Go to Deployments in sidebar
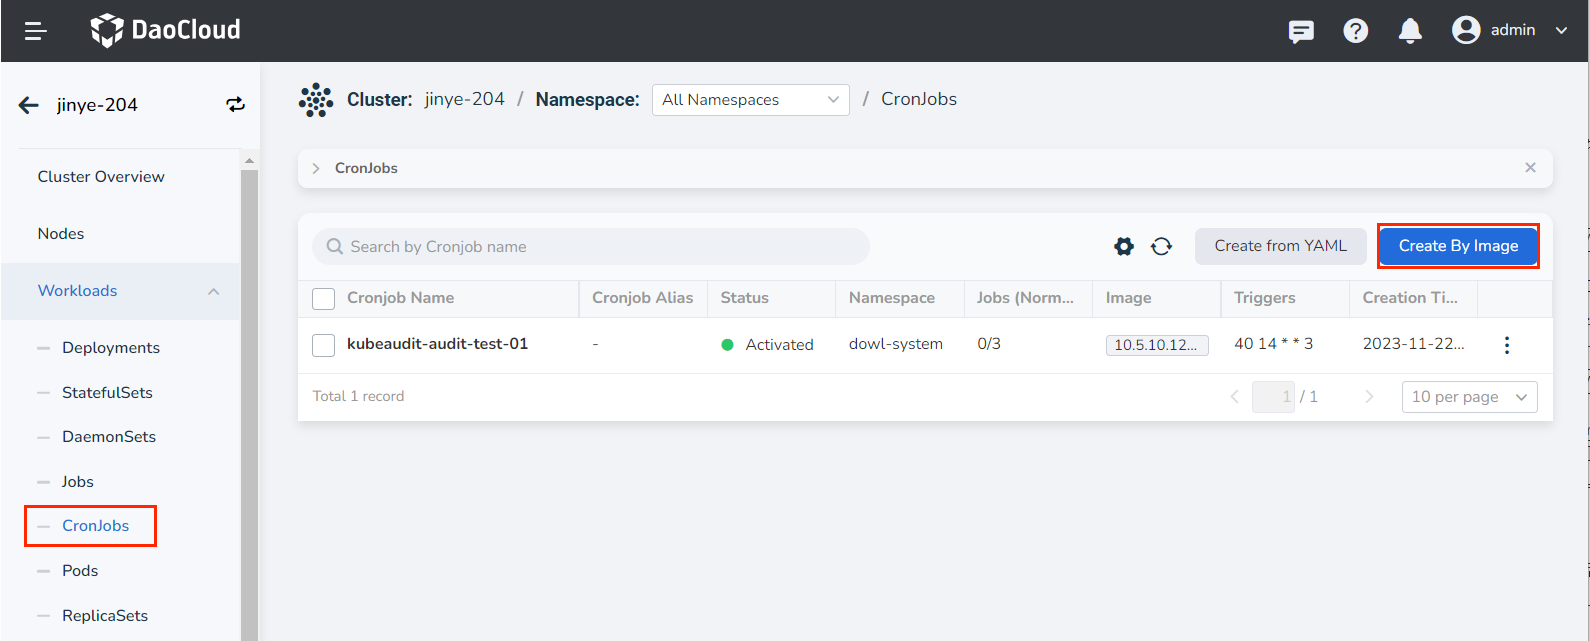Image resolution: width=1590 pixels, height=641 pixels. pos(110,348)
